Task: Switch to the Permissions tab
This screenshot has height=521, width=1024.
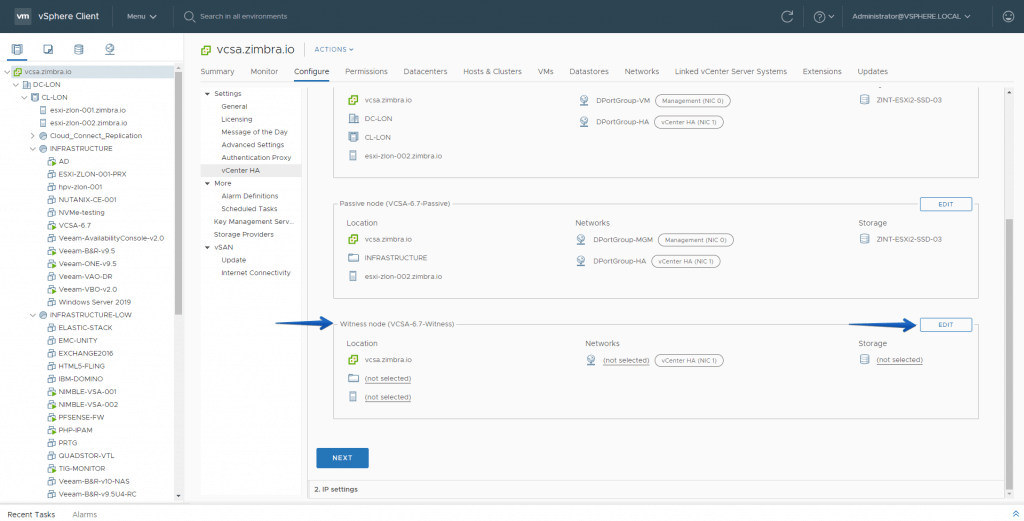Action: point(366,71)
